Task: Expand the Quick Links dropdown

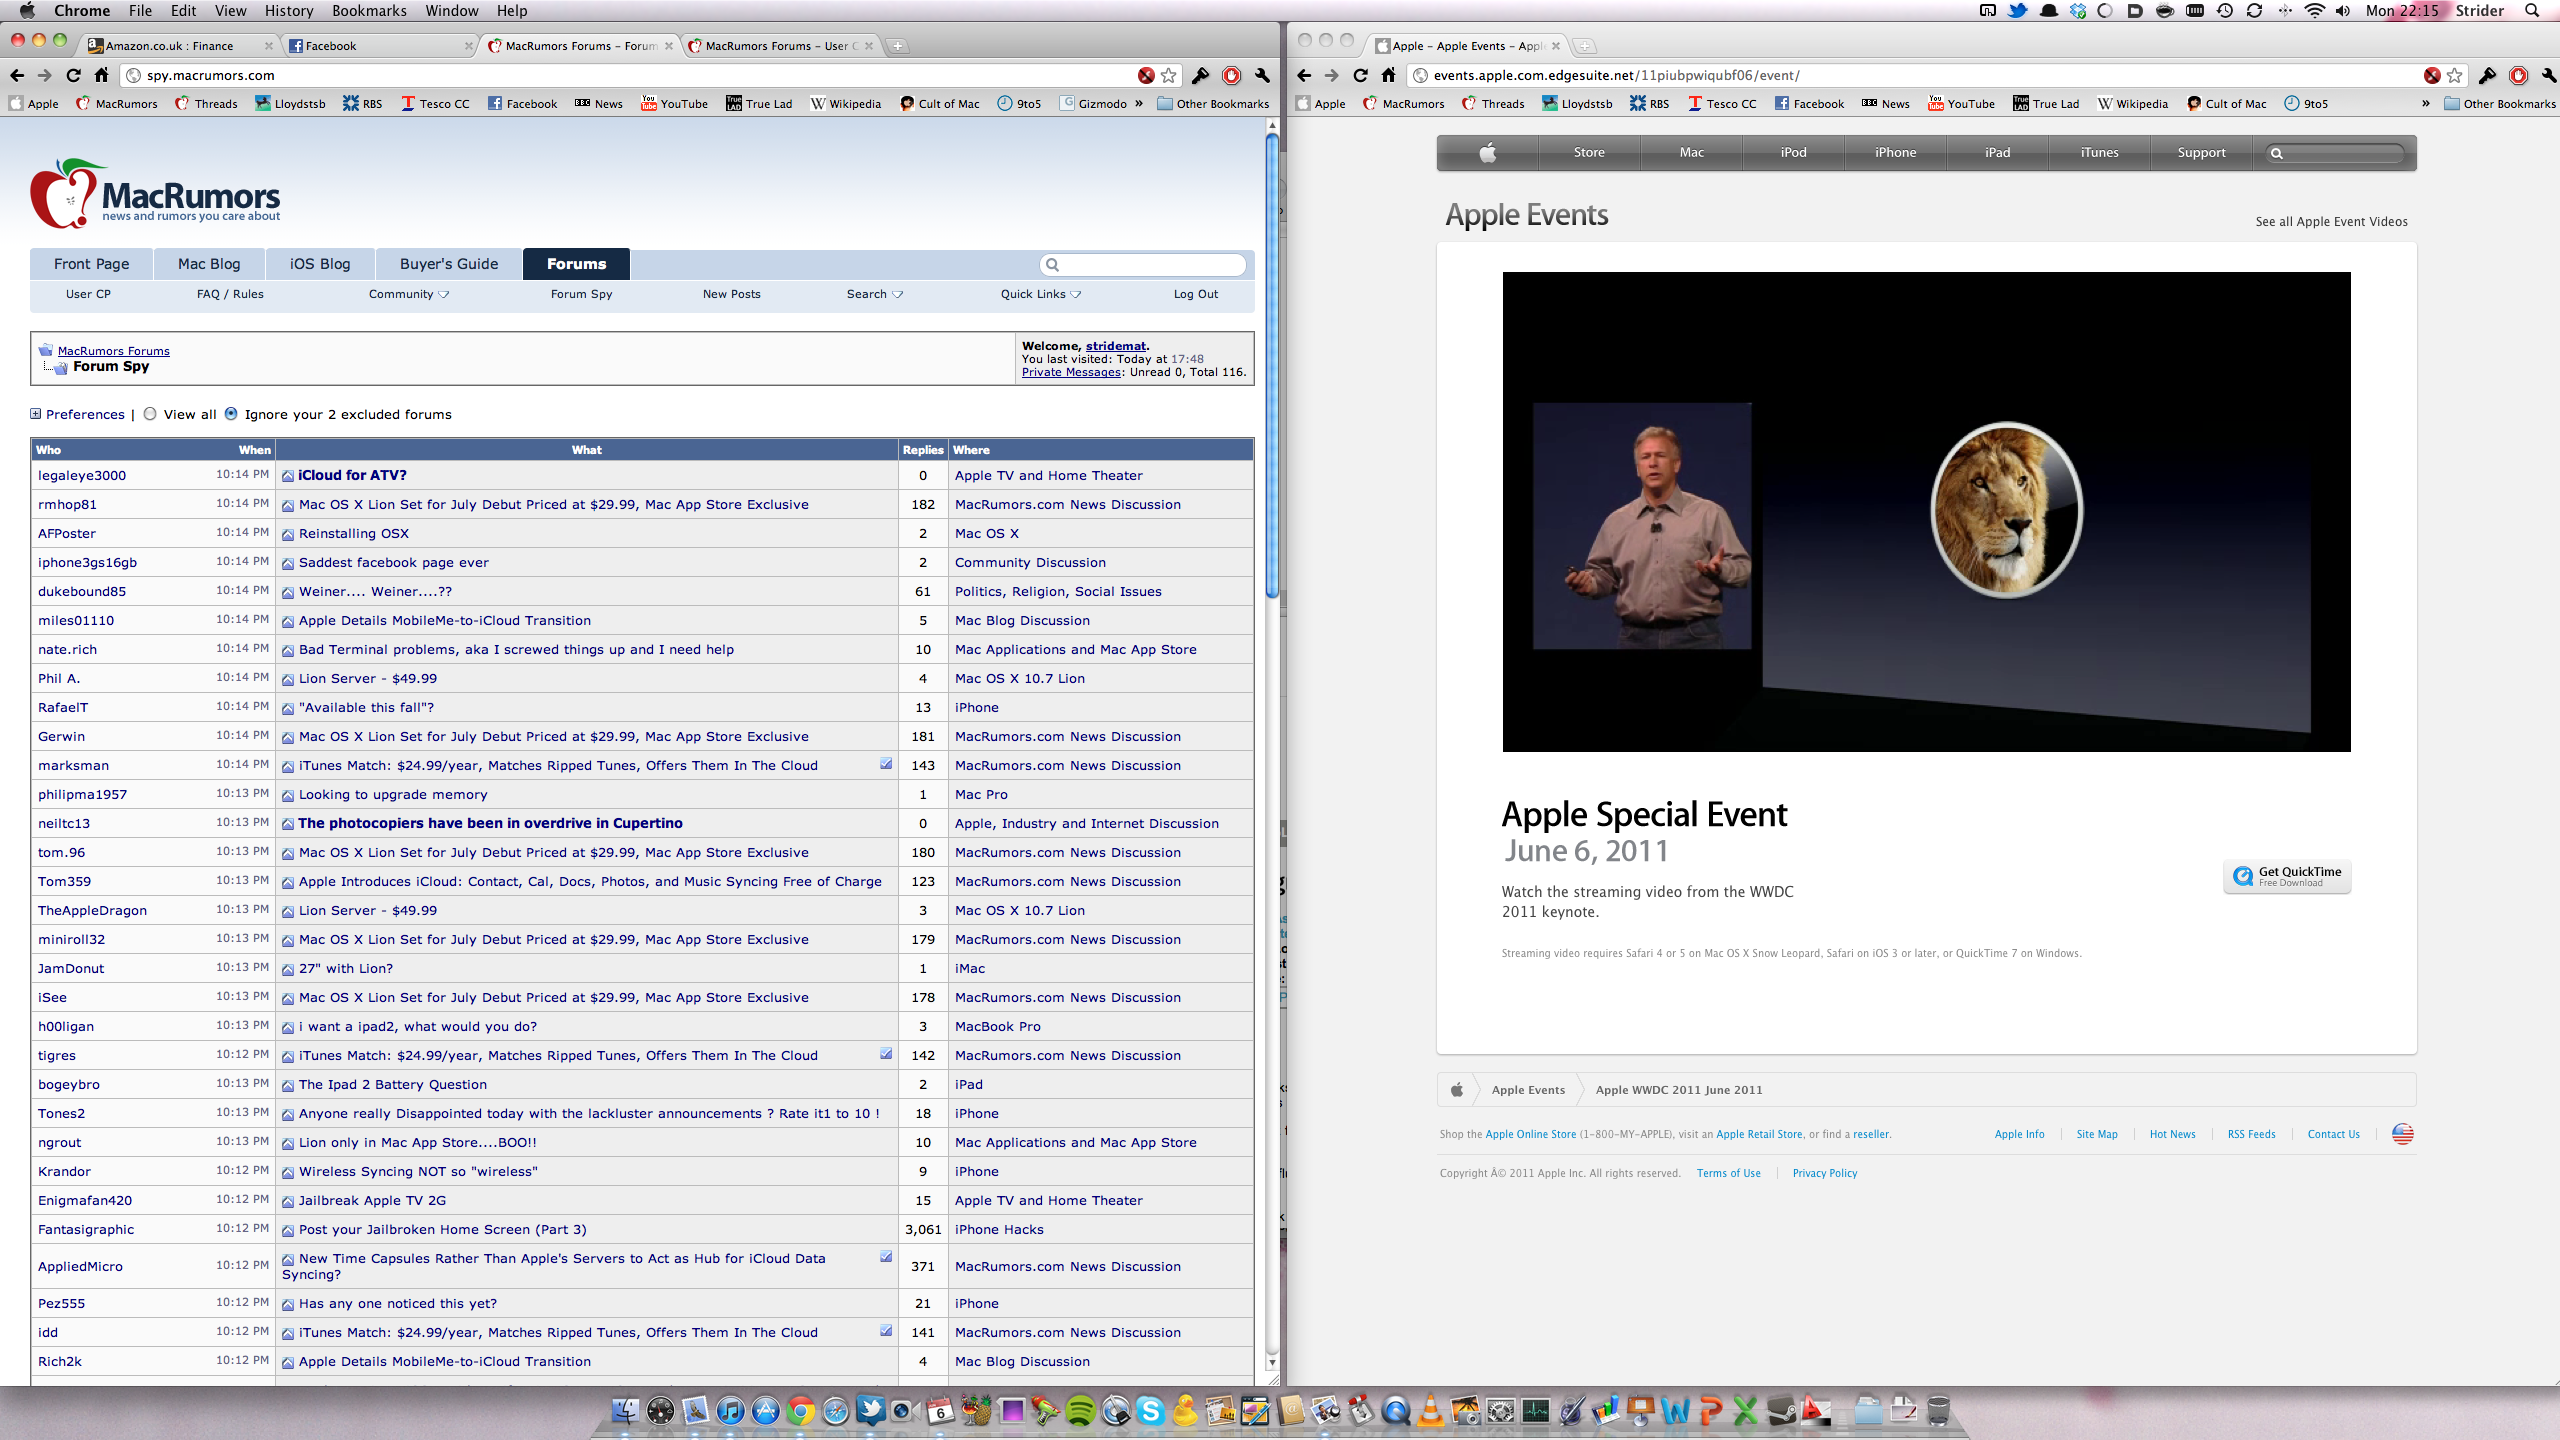Action: coord(1040,294)
